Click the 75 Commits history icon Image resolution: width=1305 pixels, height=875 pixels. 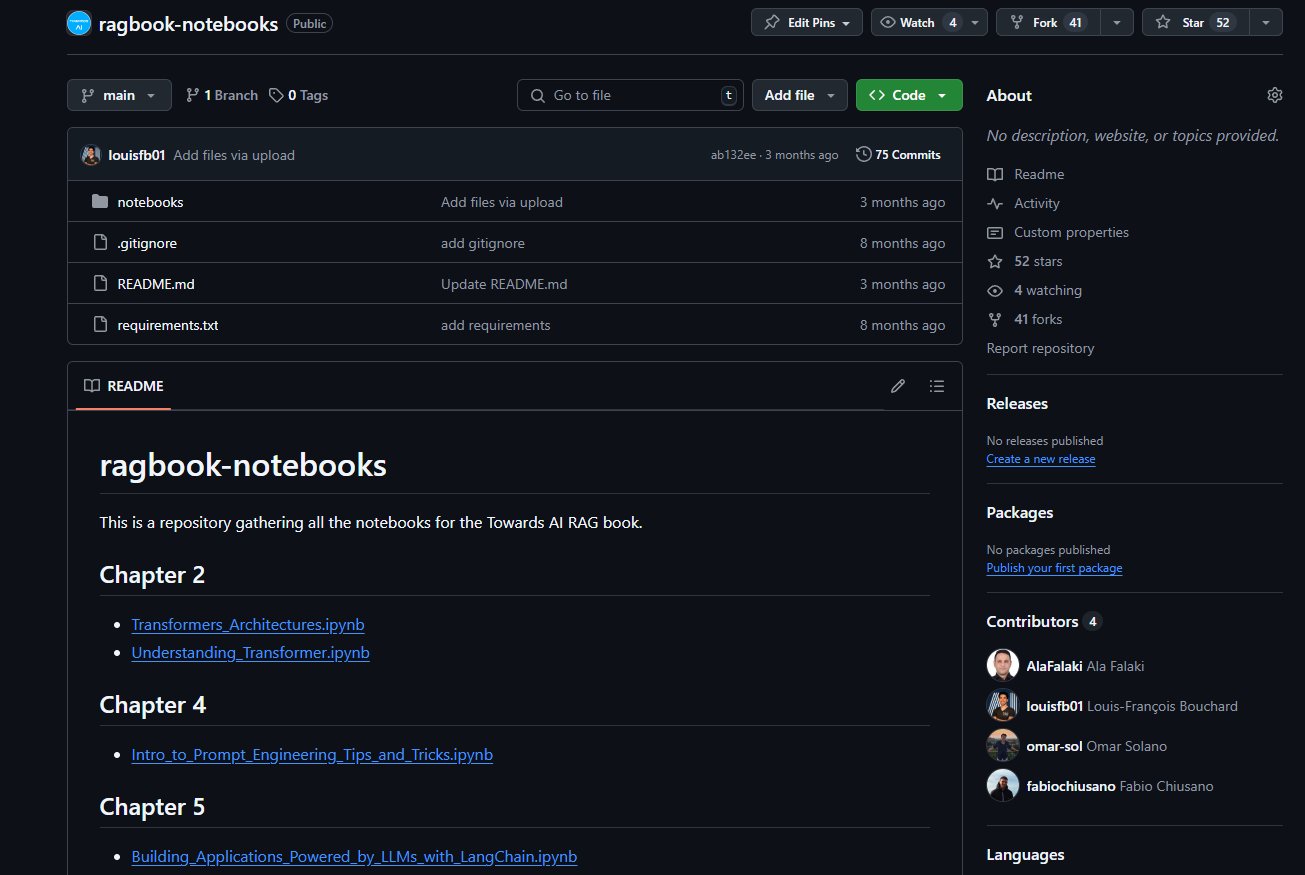coord(864,155)
